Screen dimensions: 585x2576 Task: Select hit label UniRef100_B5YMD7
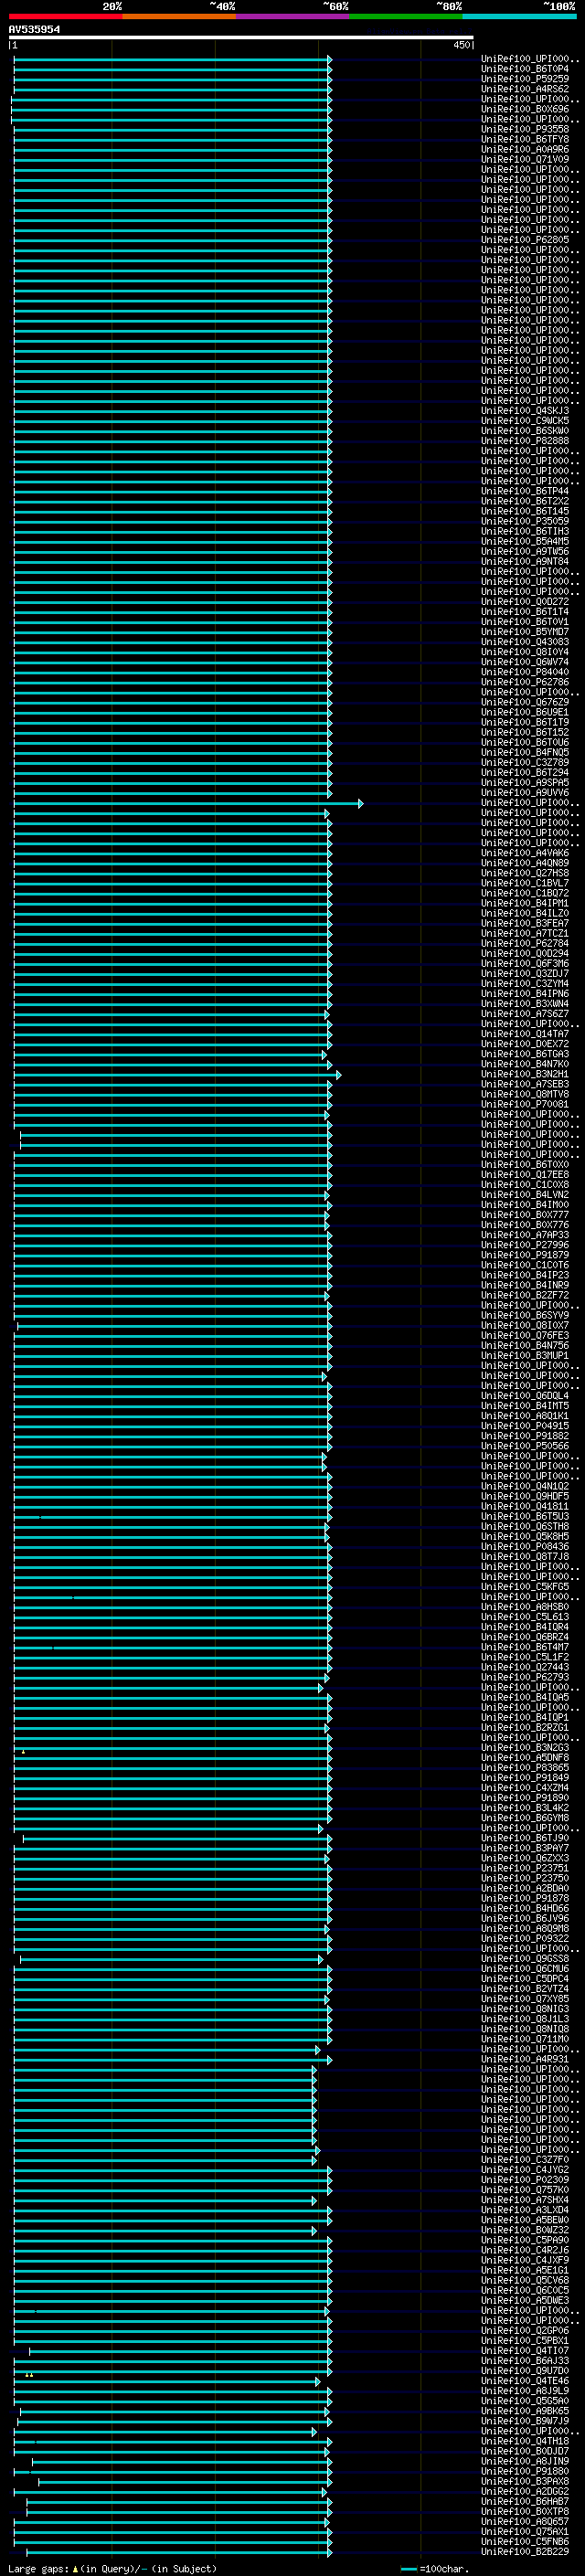(525, 632)
